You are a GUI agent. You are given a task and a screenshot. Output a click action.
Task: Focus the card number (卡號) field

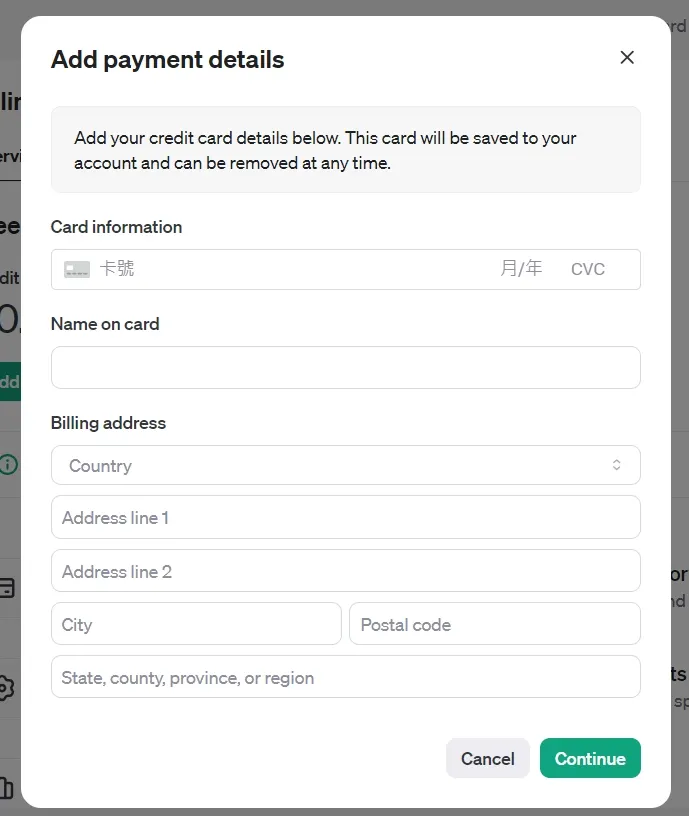pos(290,269)
